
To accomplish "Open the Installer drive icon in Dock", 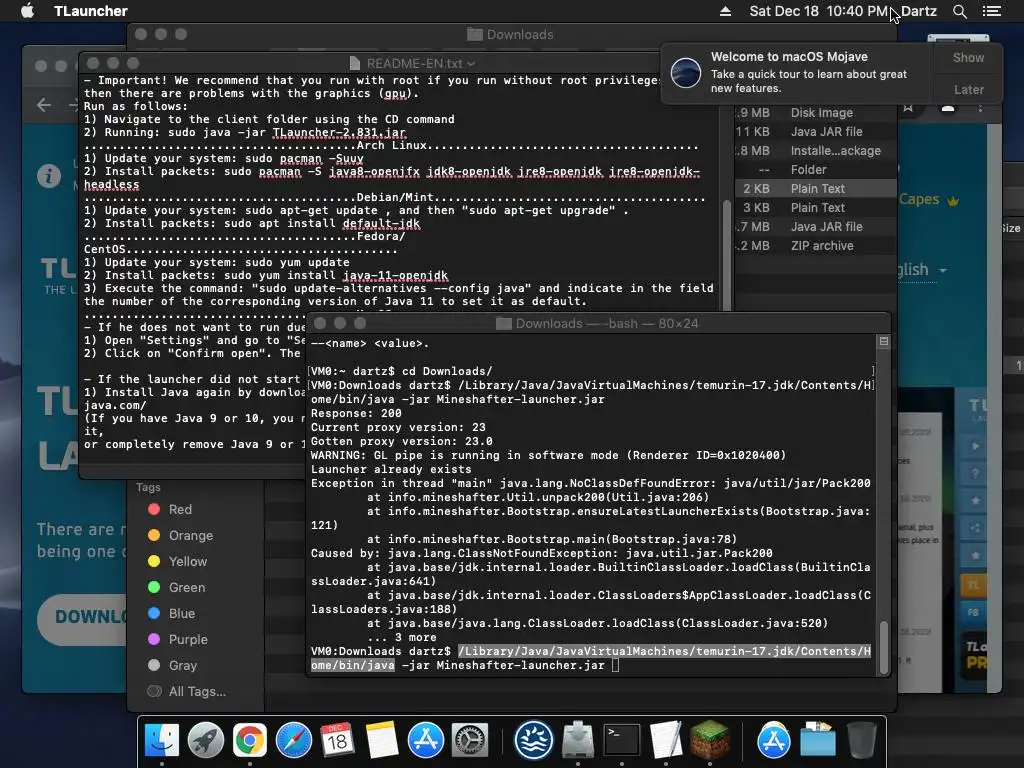I will (x=578, y=741).
